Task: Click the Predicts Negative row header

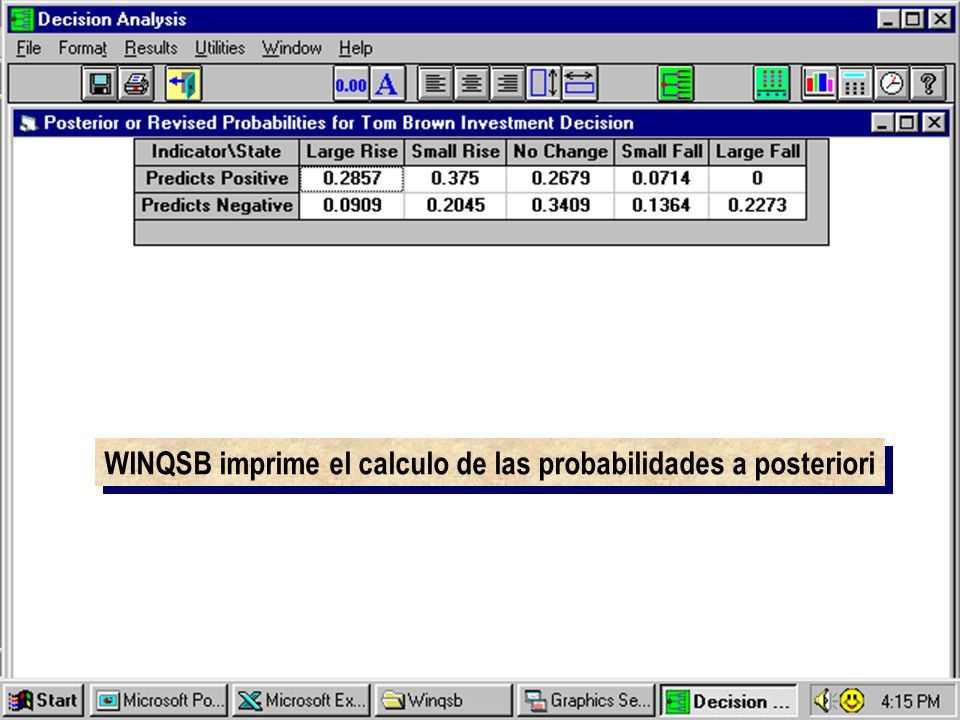Action: 217,206
